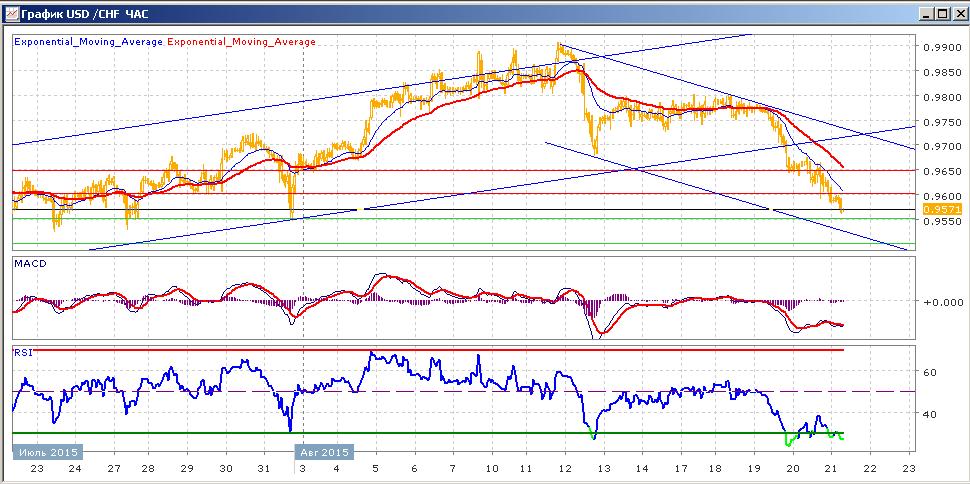Screen dimensions: 970x484
Task: Click the Июль 2015 month marker
Action: click(x=47, y=452)
